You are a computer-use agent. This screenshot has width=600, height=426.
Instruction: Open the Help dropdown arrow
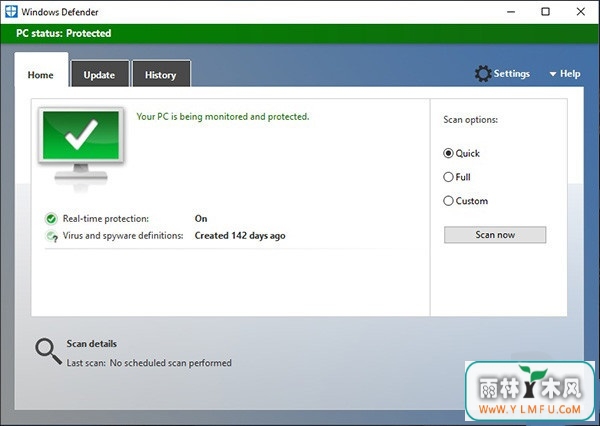tap(553, 74)
